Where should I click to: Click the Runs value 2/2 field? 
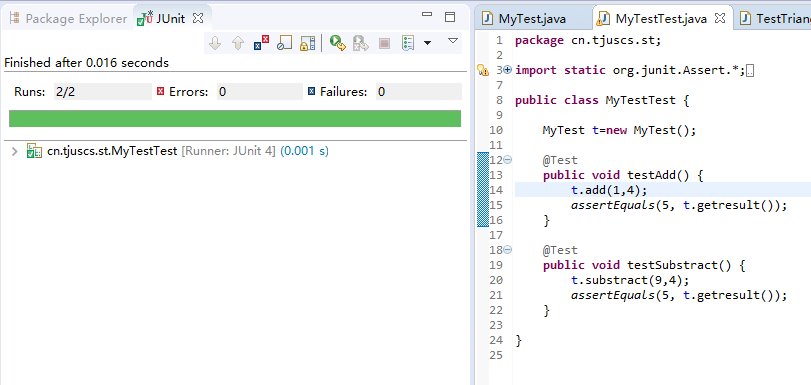click(102, 92)
